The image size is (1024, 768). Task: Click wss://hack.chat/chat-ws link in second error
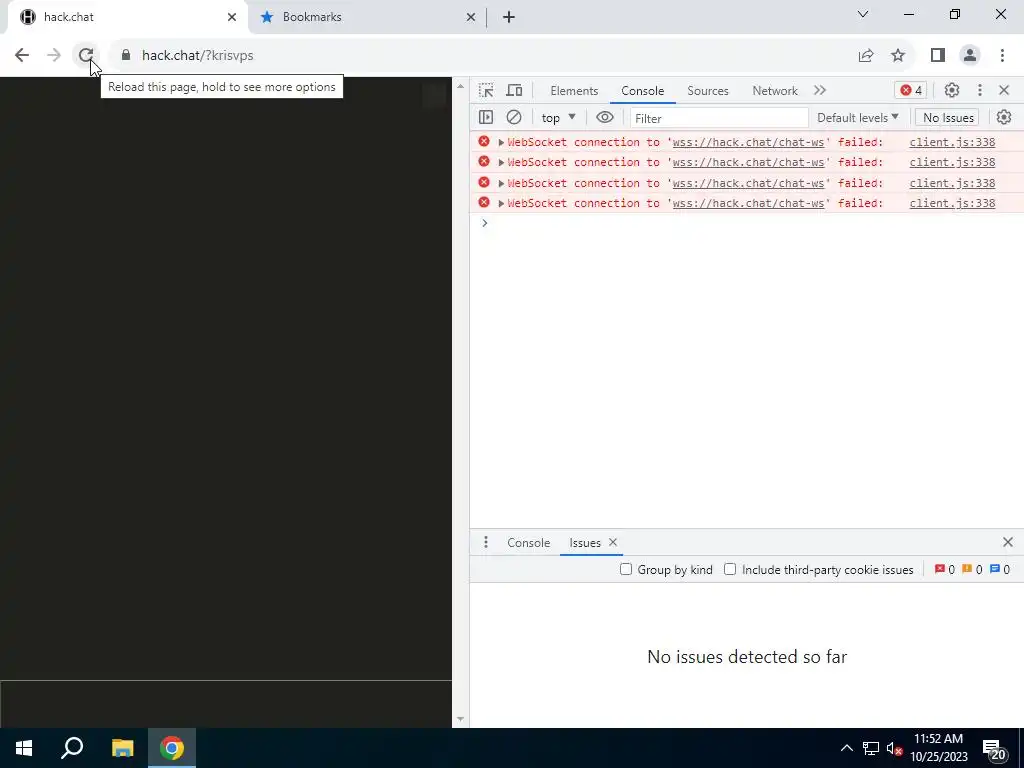[x=748, y=163]
